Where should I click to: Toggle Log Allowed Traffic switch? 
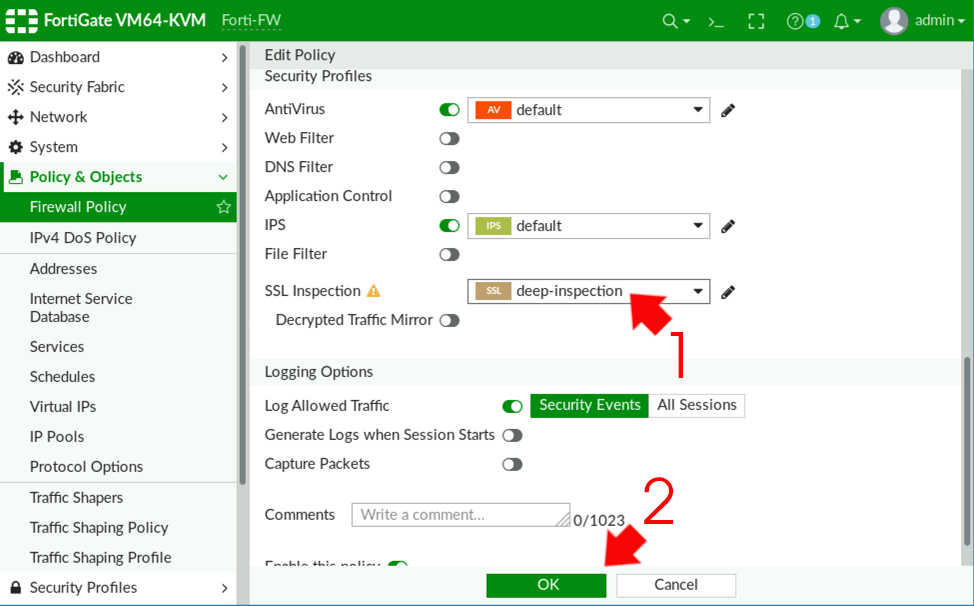pos(512,406)
